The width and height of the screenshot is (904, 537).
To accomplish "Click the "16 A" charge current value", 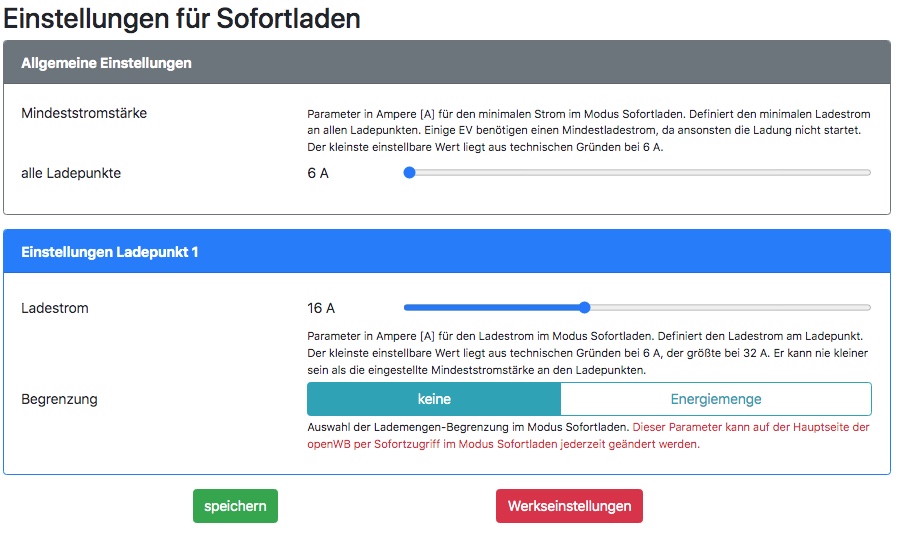I will [321, 308].
